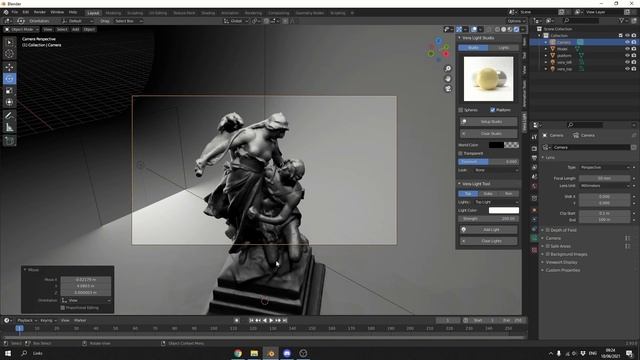Open File Explorer from the taskbar
The width and height of the screenshot is (640, 360).
point(254,353)
